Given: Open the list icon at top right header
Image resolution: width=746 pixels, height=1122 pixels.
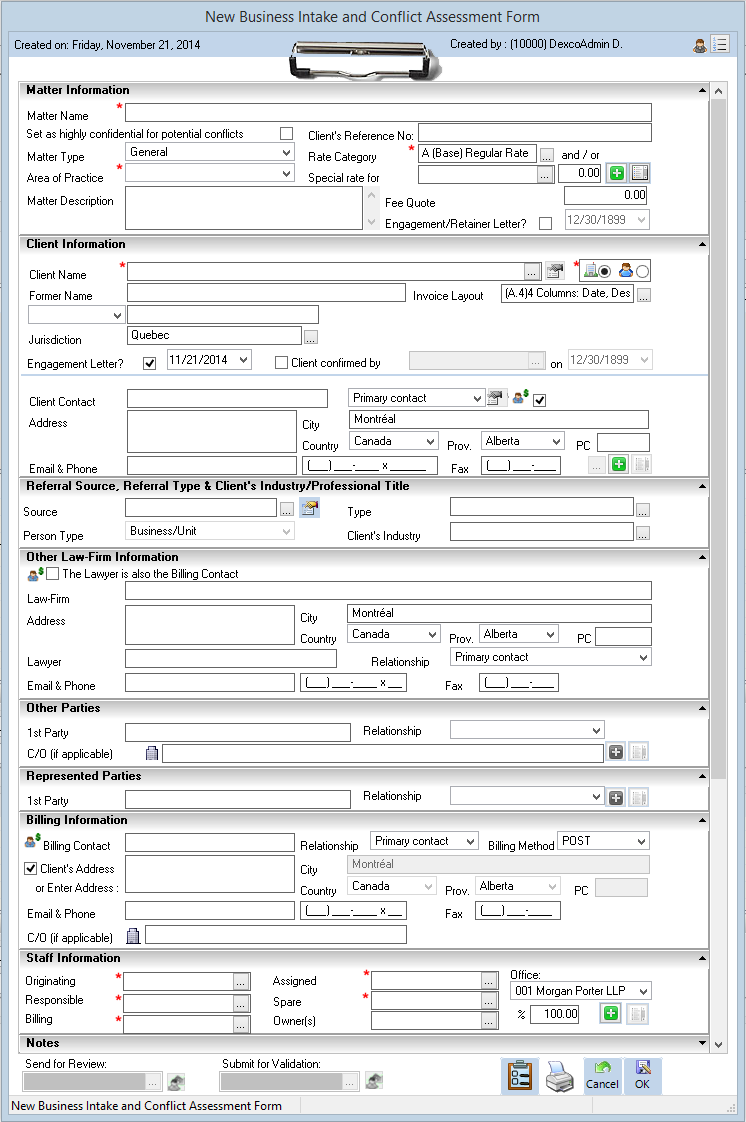Looking at the screenshot, I should click(x=720, y=45).
